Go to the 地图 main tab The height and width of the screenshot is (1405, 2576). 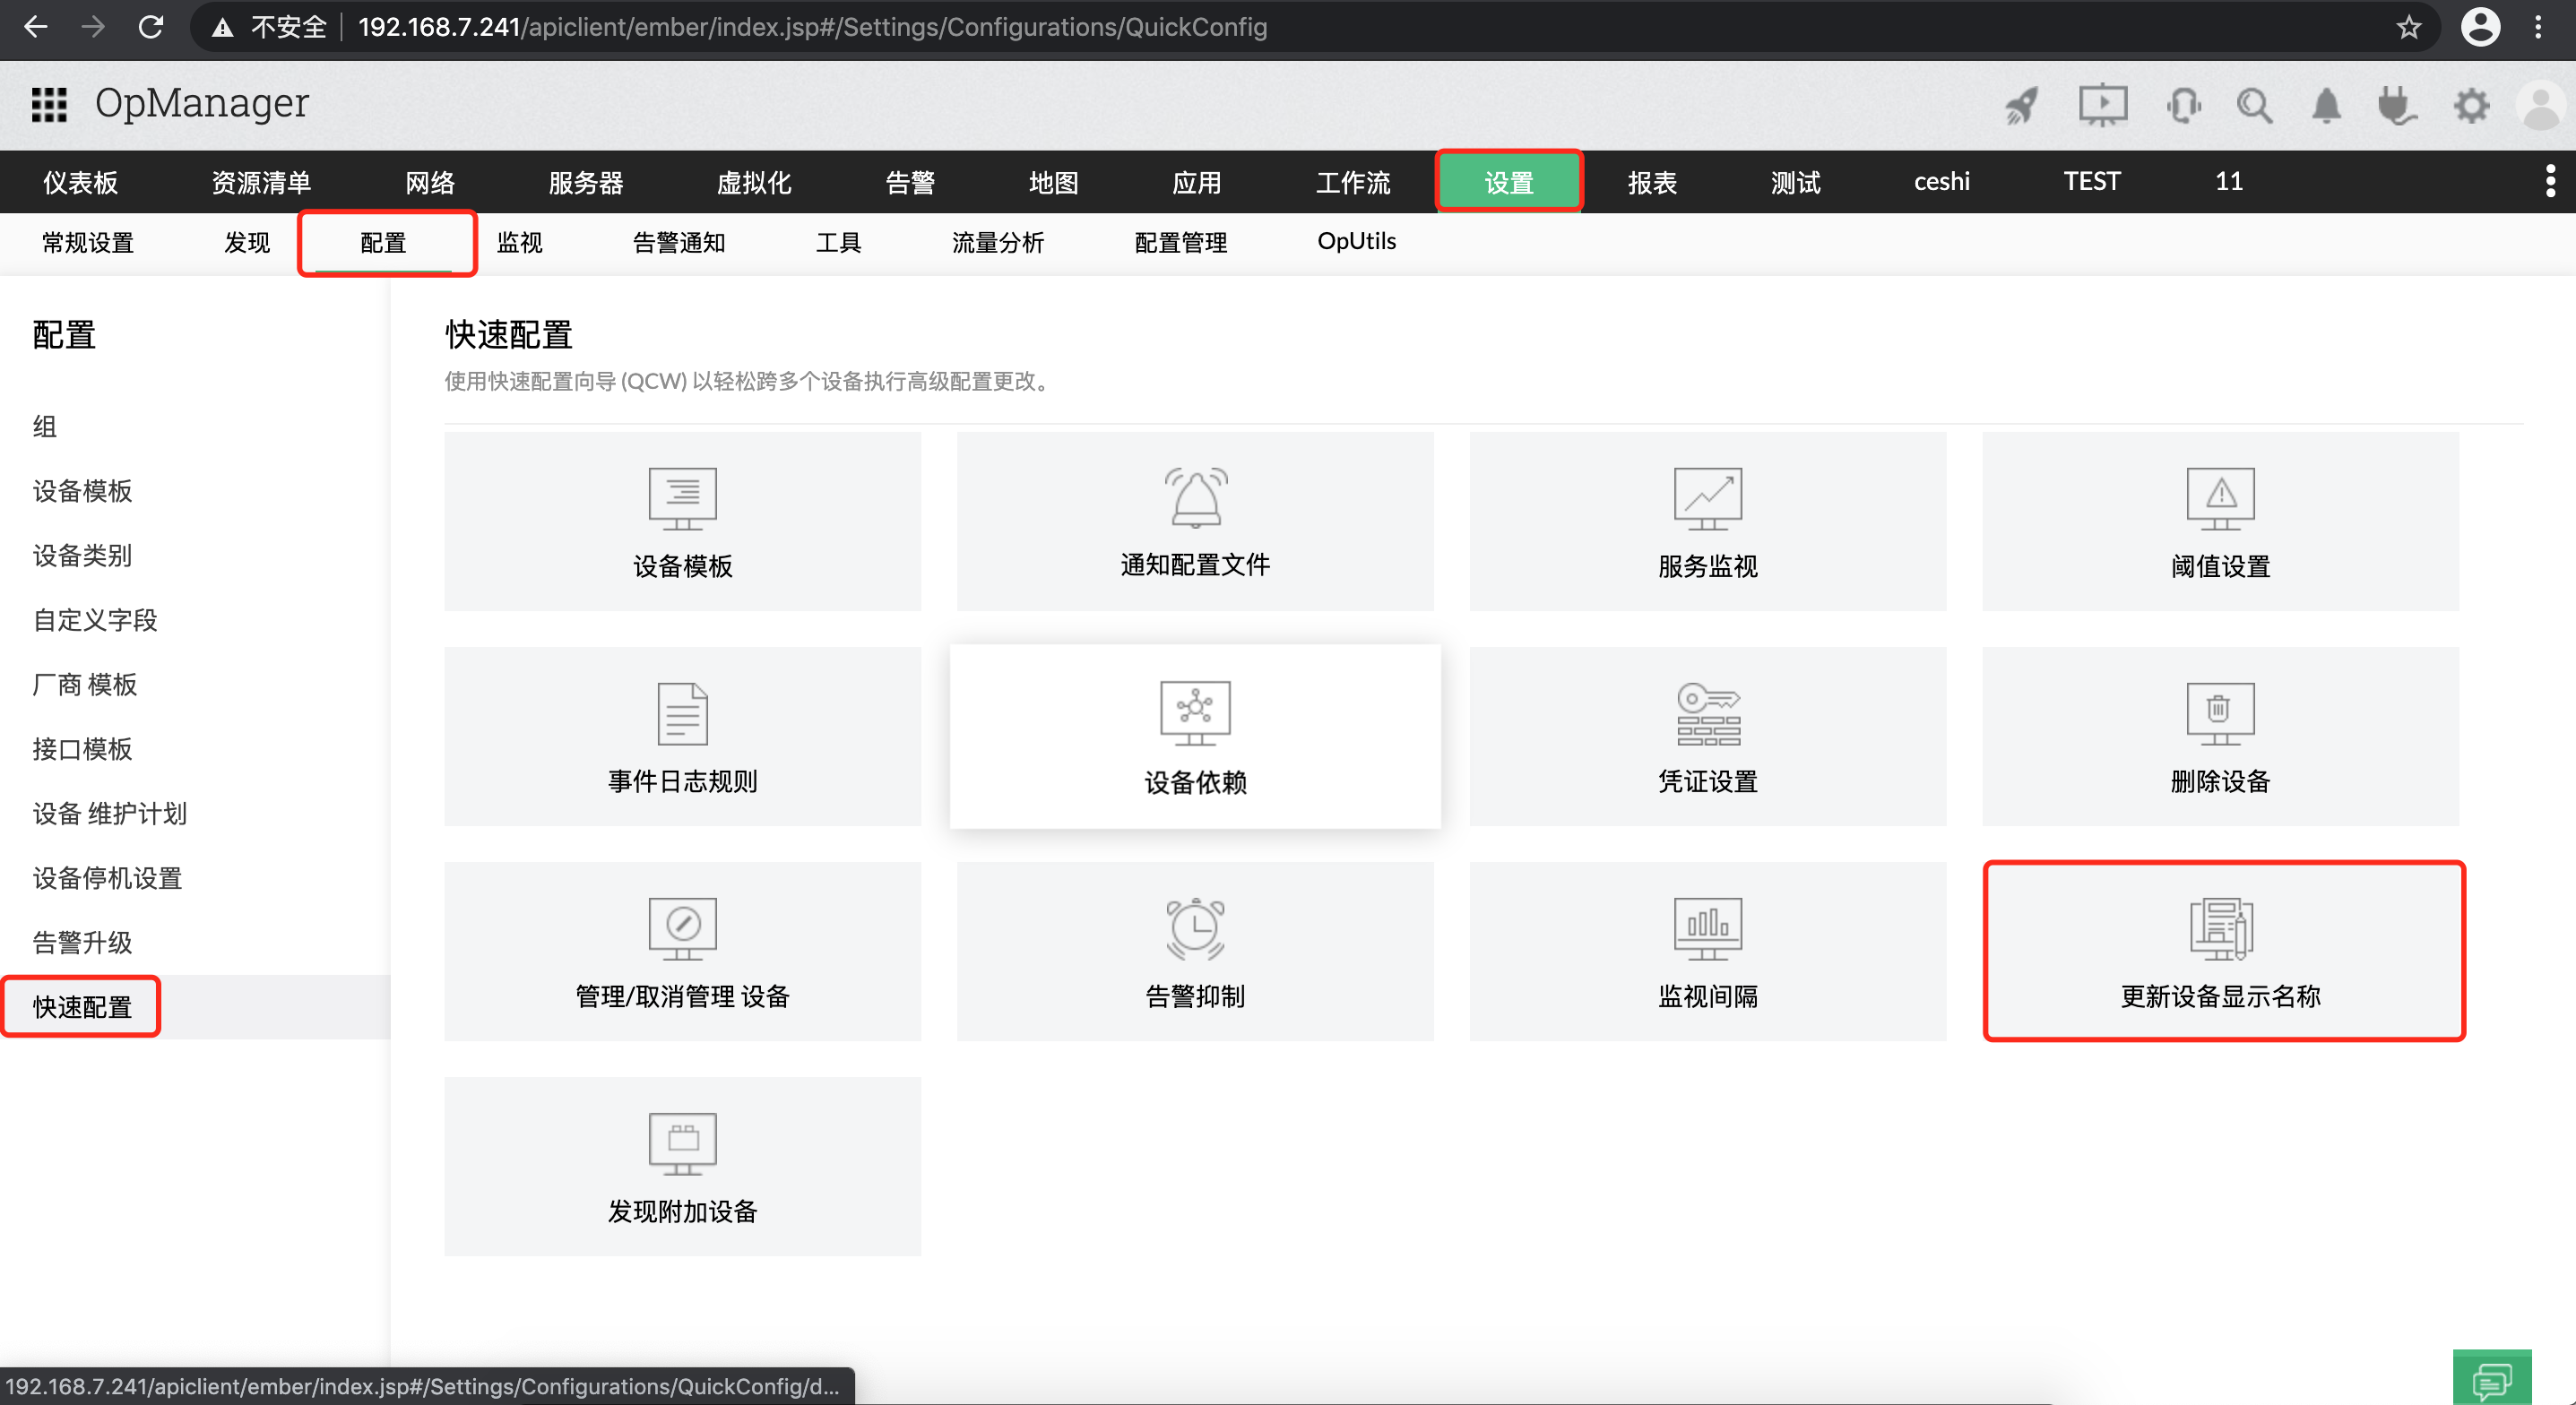click(x=1053, y=182)
